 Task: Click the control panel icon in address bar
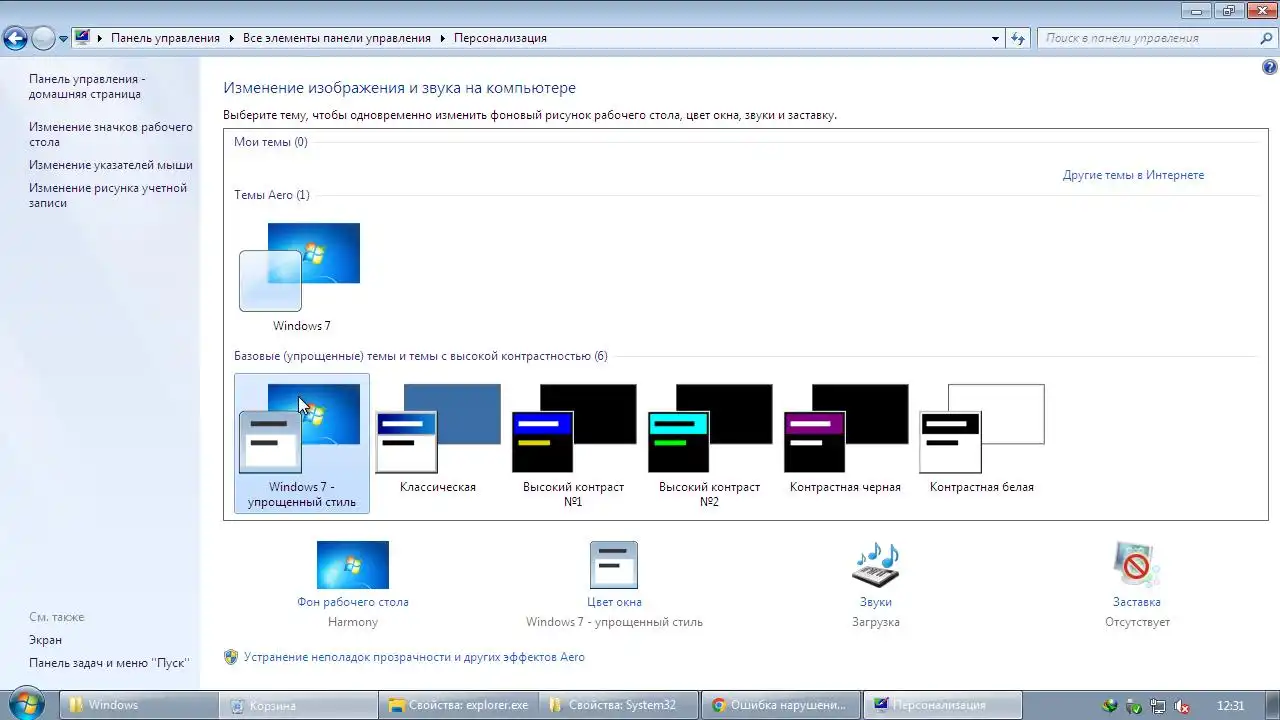point(82,38)
